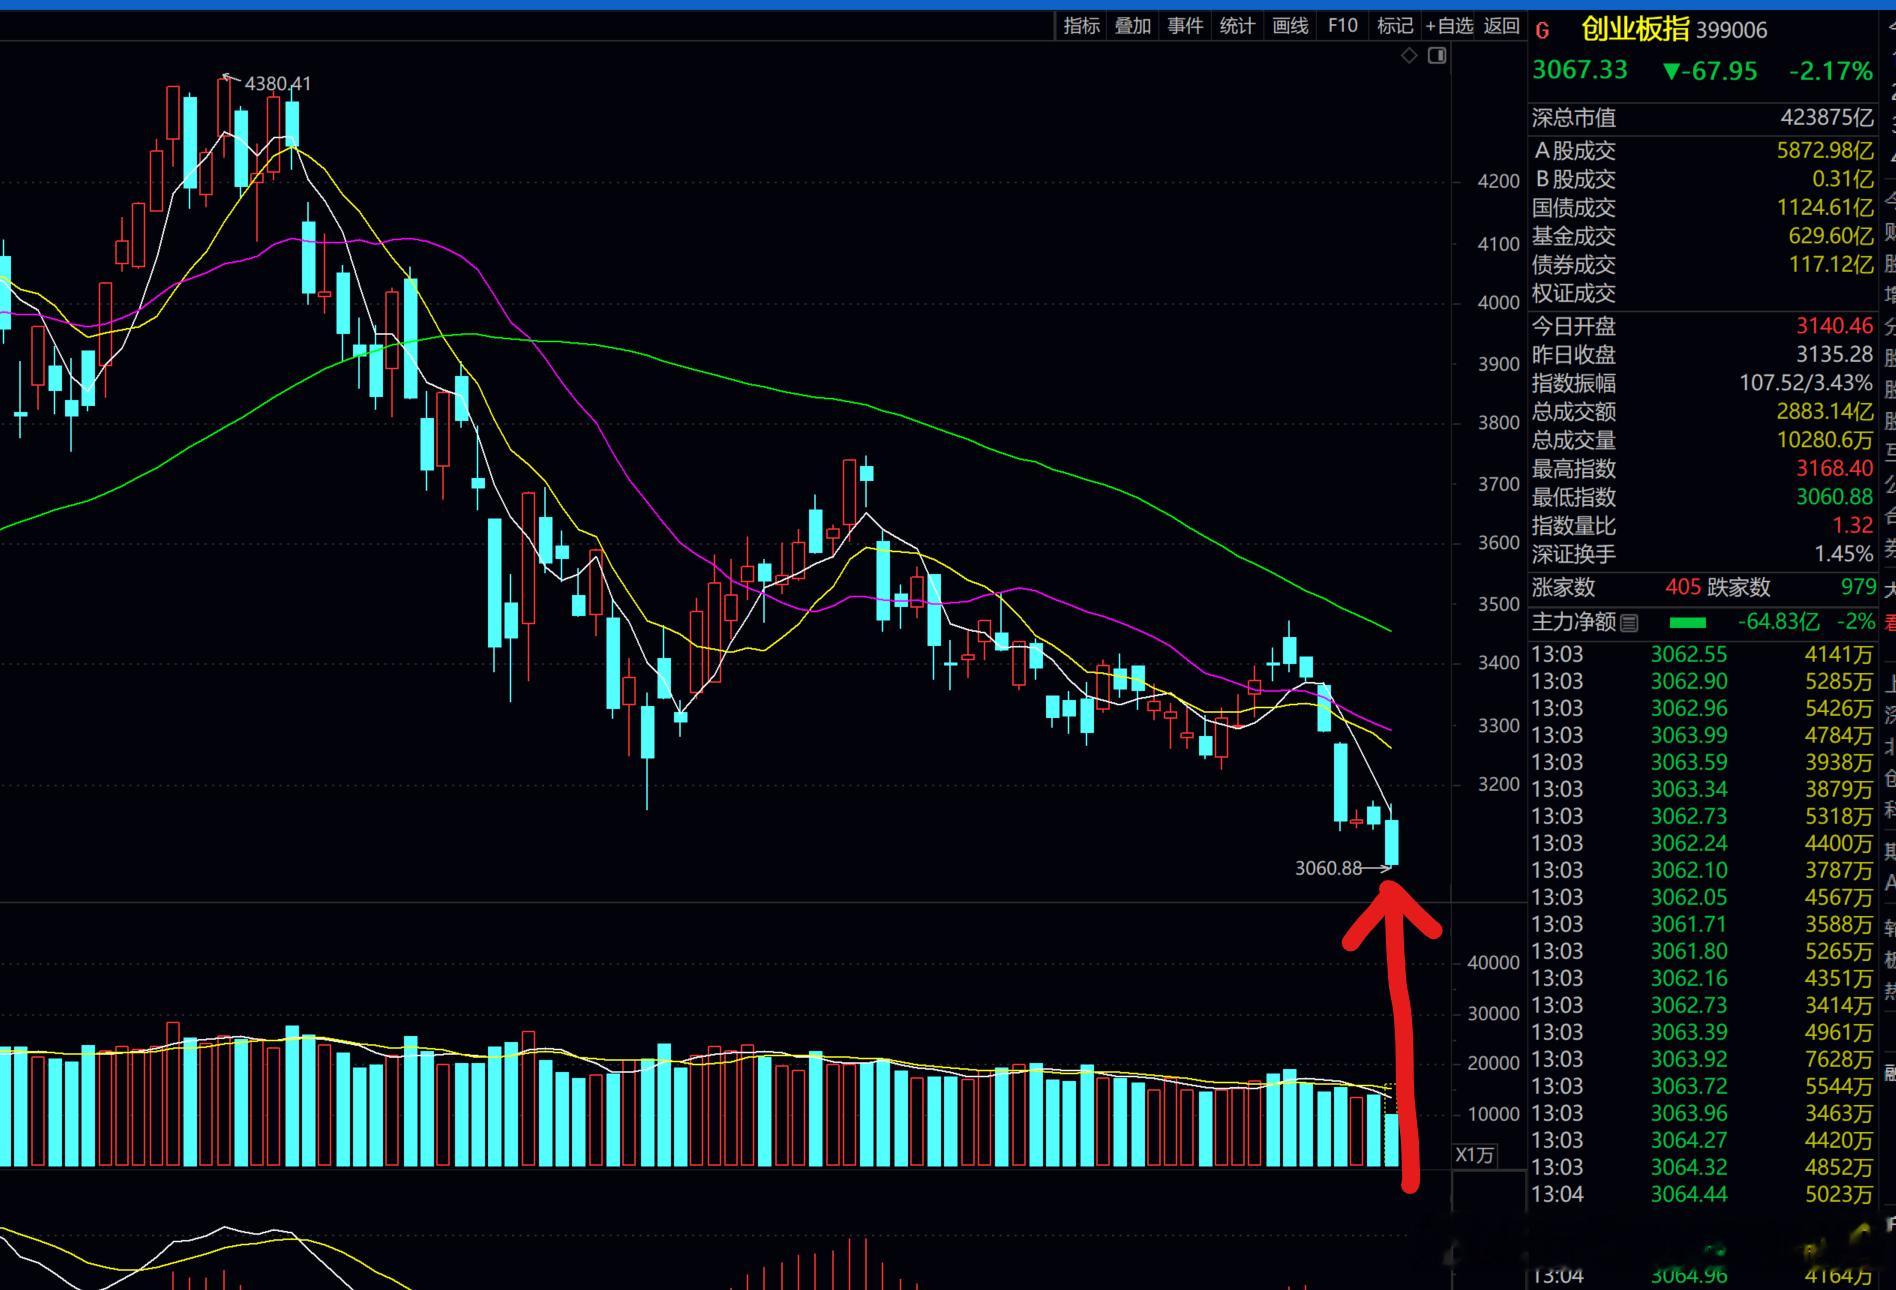1896x1290 pixels.
Task: Click the 创业板指 index name
Action: pyautogui.click(x=1635, y=29)
